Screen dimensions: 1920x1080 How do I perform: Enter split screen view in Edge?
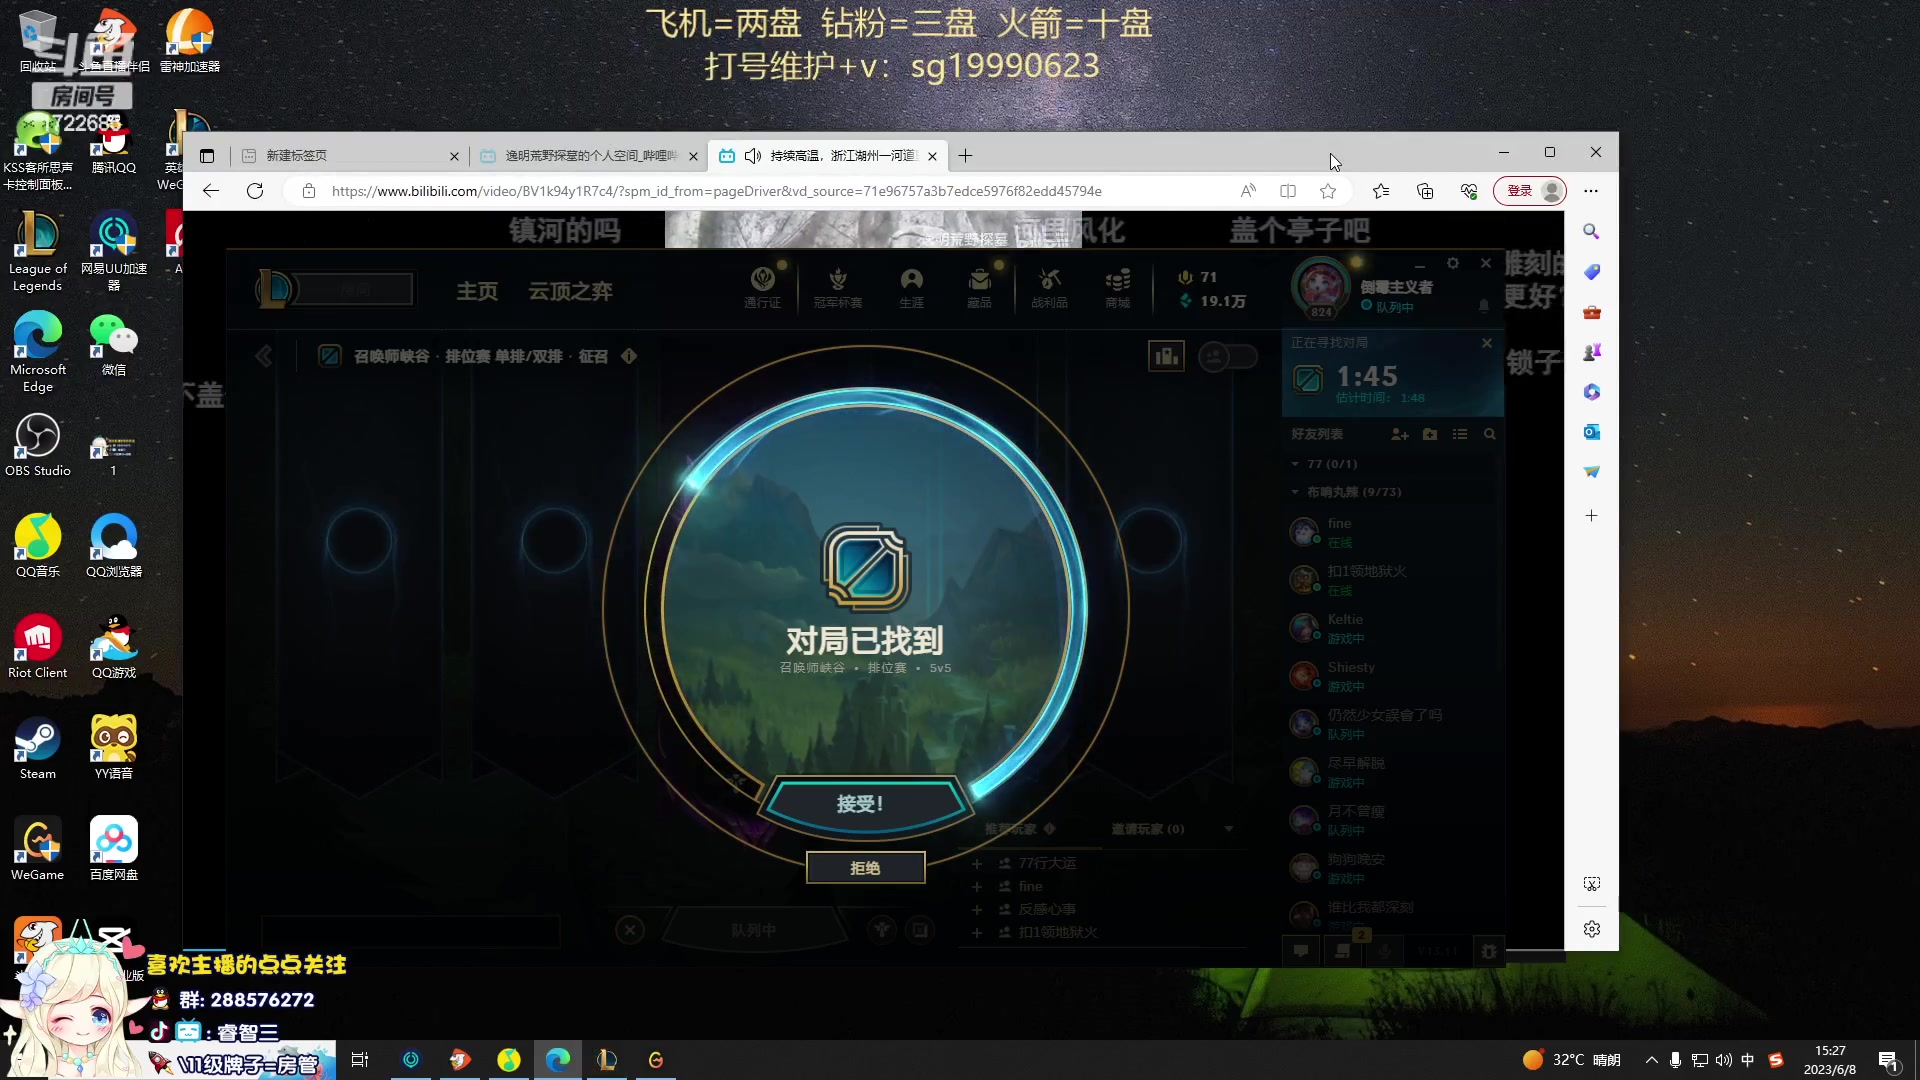click(1288, 191)
